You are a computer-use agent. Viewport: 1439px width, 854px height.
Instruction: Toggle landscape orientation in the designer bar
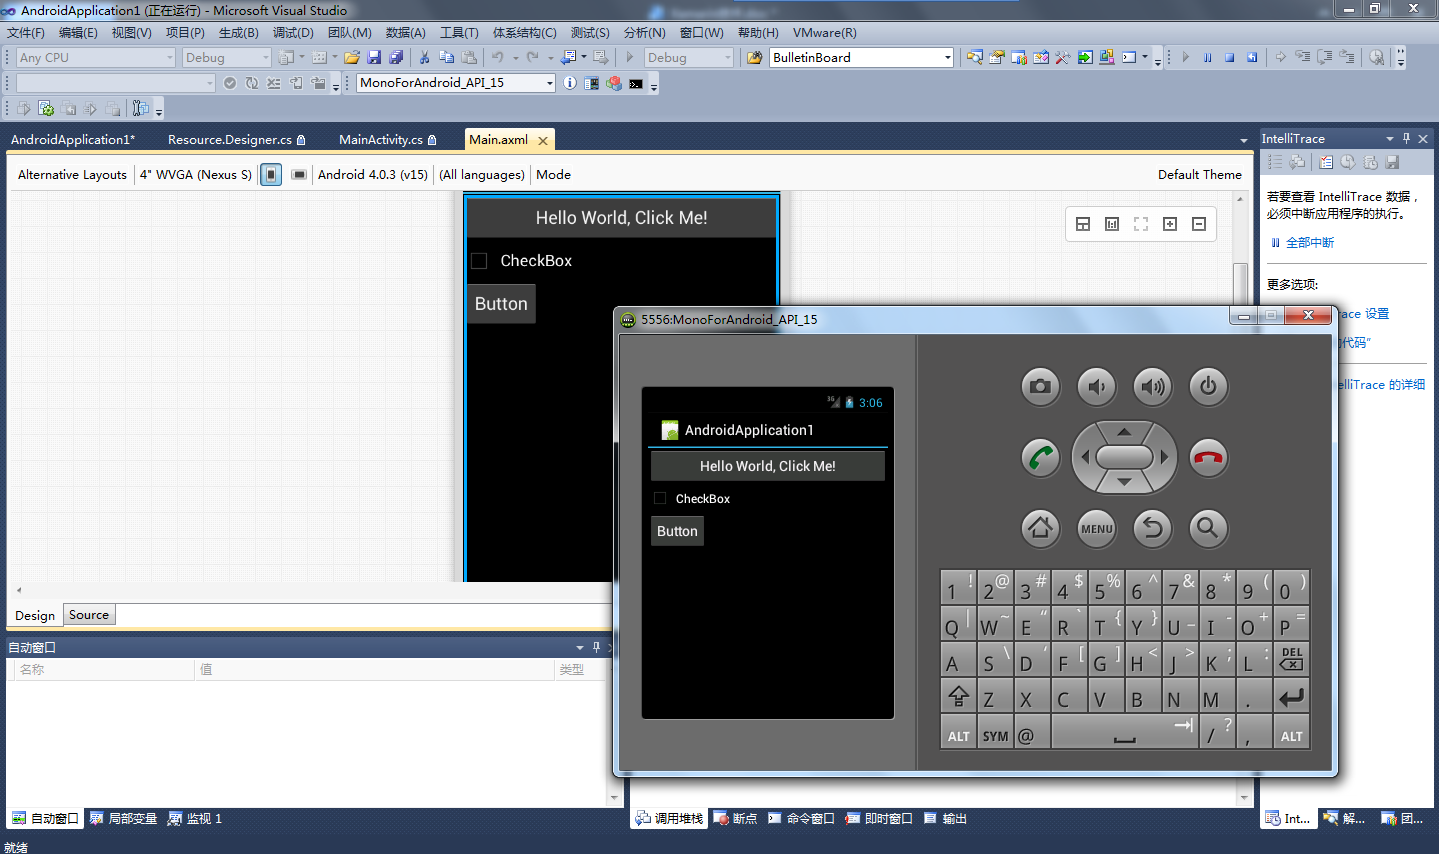coord(299,175)
